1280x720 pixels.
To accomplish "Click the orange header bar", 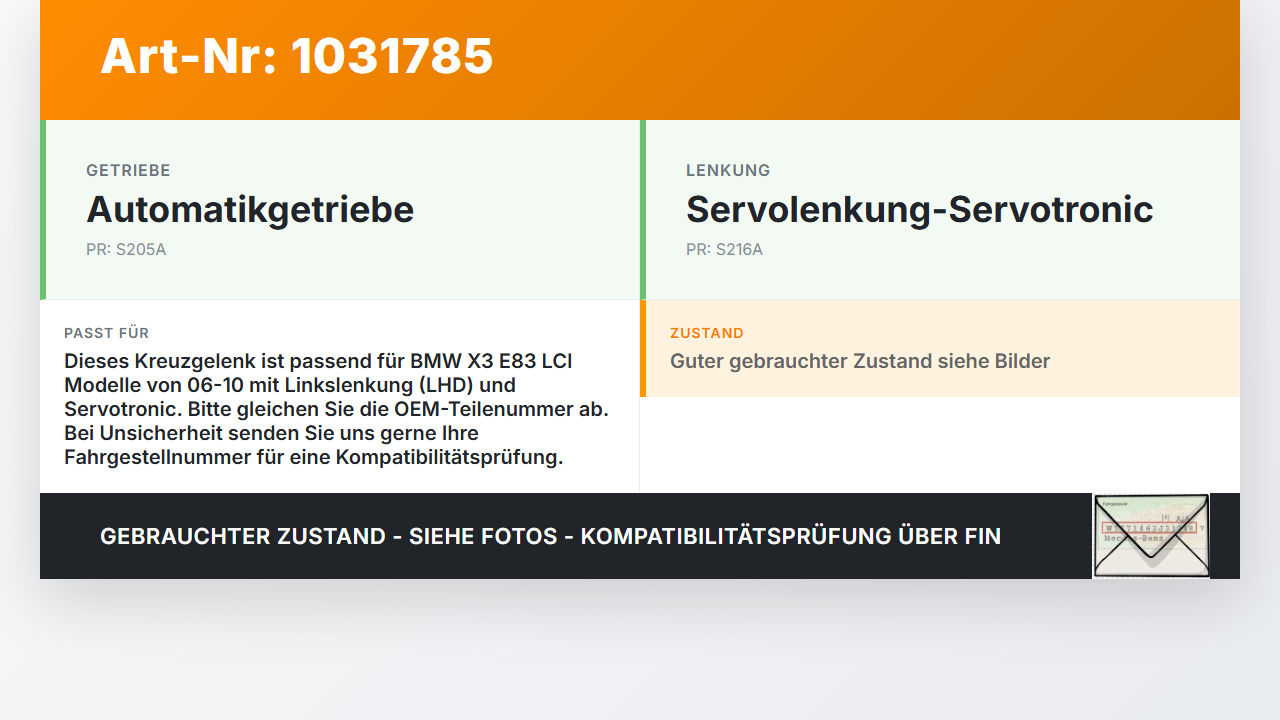I will 640,60.
